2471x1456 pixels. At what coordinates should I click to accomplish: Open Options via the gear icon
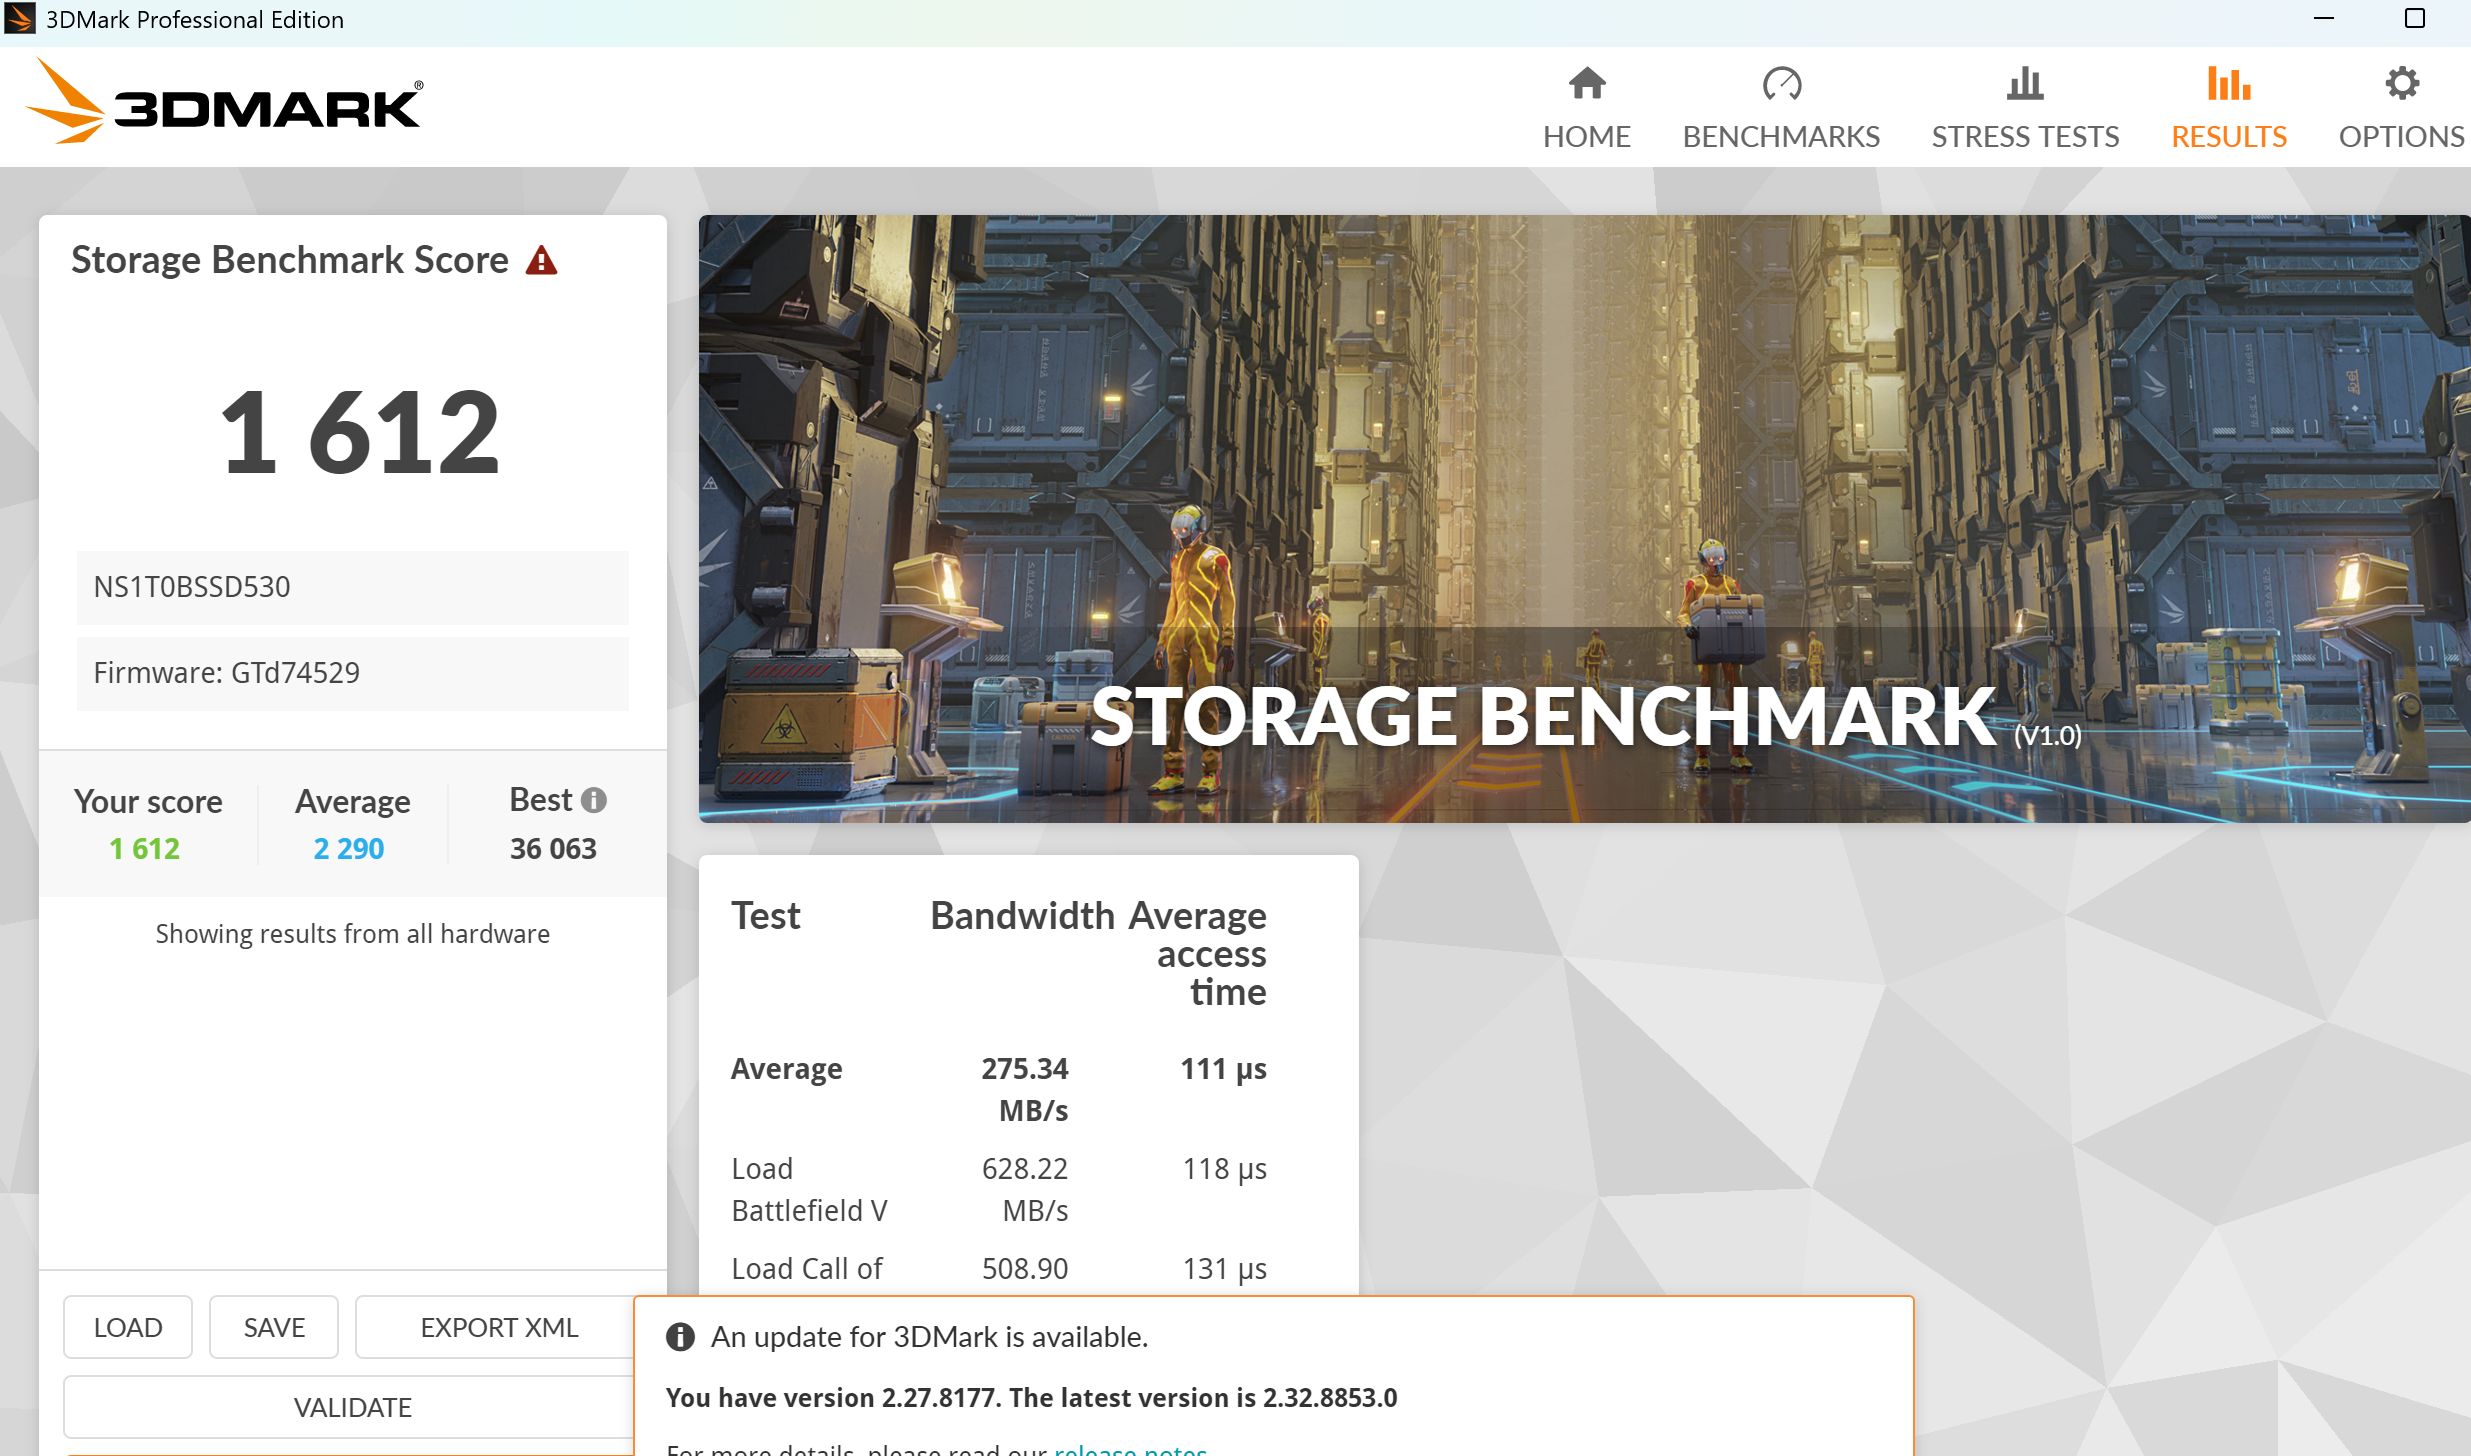2401,84
